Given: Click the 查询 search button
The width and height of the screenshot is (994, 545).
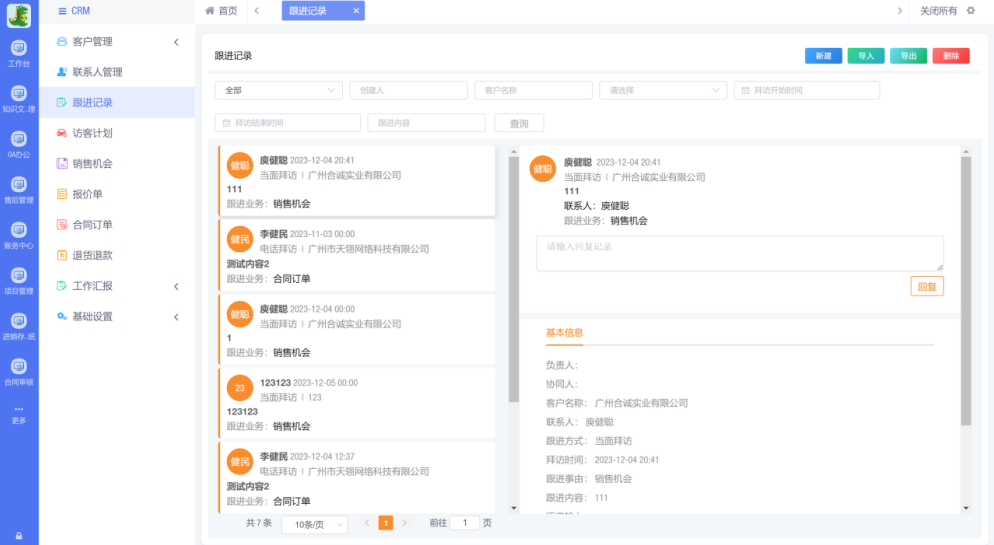Looking at the screenshot, I should pos(519,123).
